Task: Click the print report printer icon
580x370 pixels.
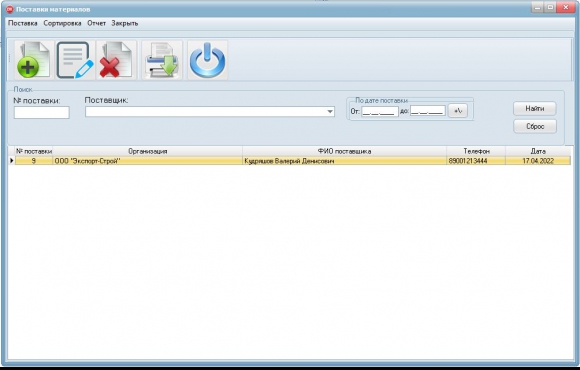Action: (162, 60)
